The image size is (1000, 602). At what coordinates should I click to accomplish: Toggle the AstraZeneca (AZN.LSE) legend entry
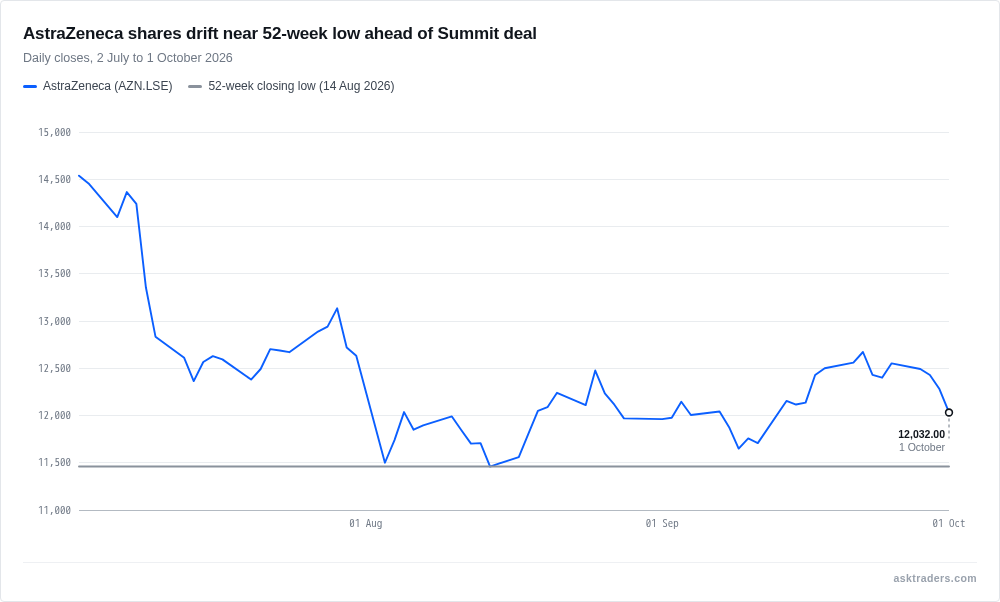98,86
